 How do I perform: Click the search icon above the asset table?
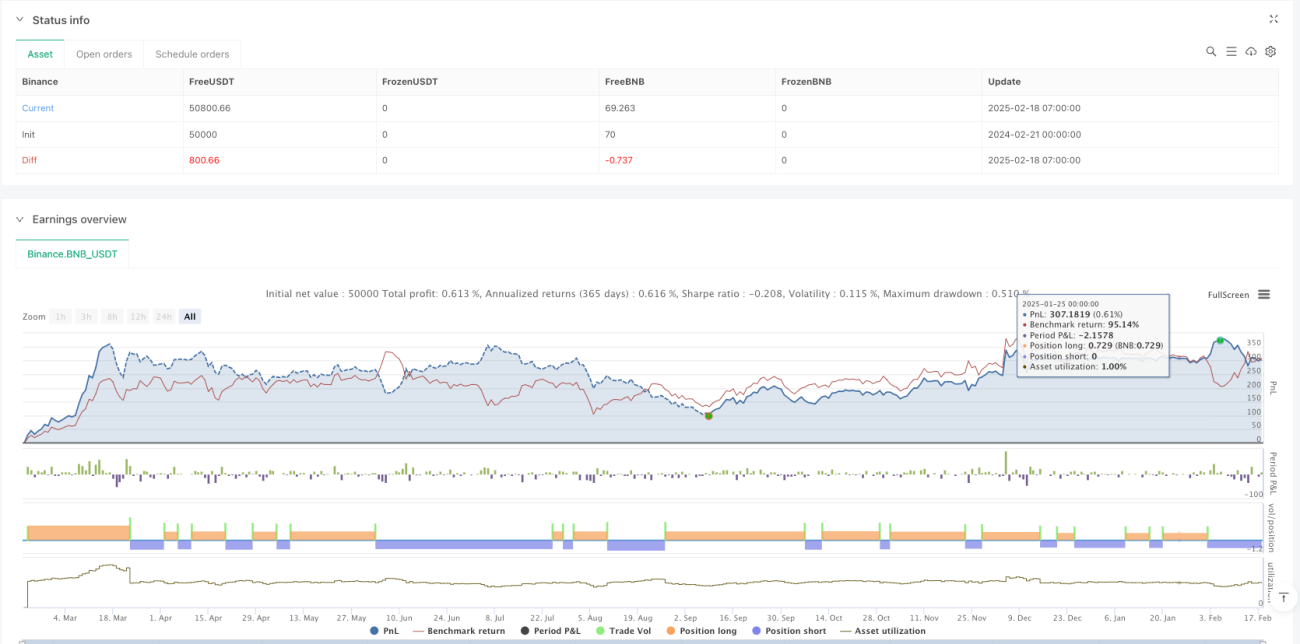tap(1211, 51)
